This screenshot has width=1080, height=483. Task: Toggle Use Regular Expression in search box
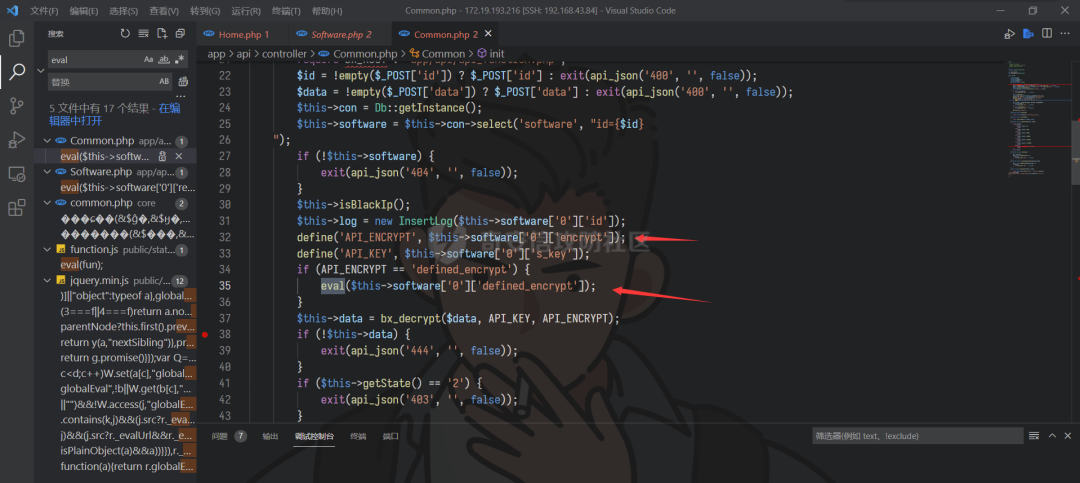tap(180, 60)
